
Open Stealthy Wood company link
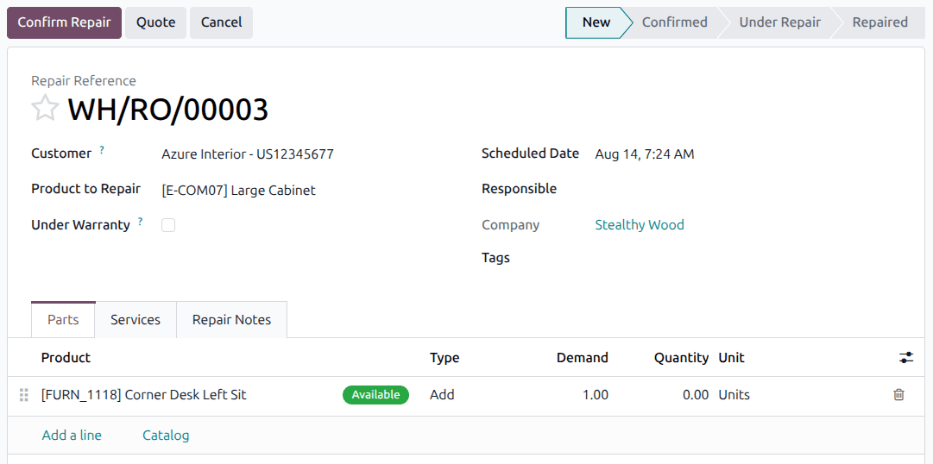tap(640, 225)
